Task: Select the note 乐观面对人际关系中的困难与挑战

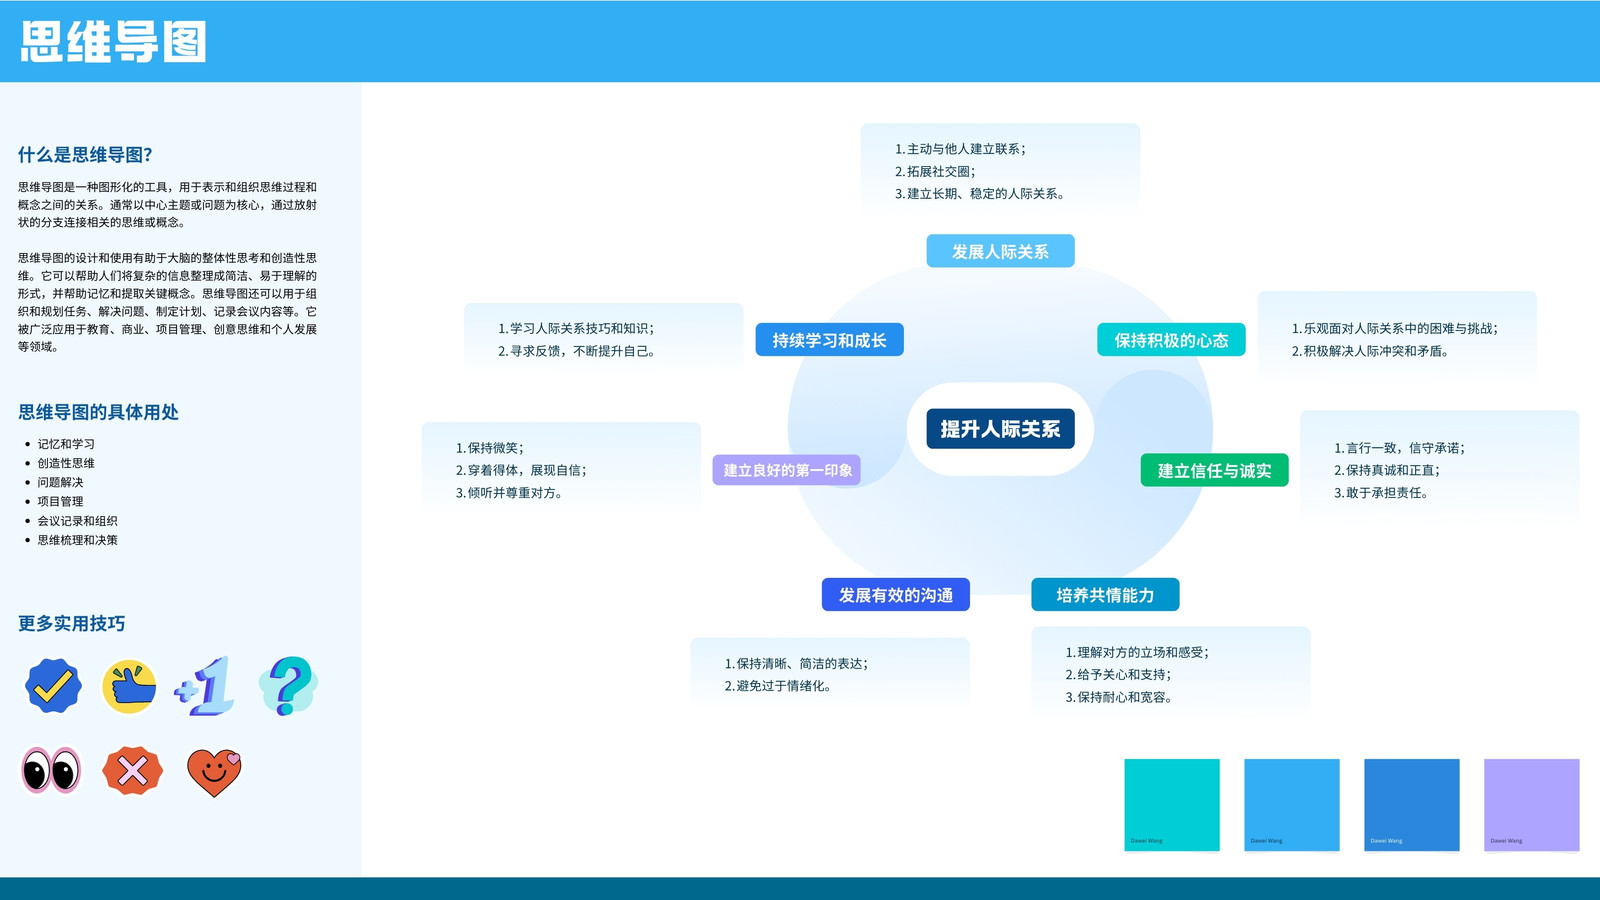Action: click(x=1395, y=328)
